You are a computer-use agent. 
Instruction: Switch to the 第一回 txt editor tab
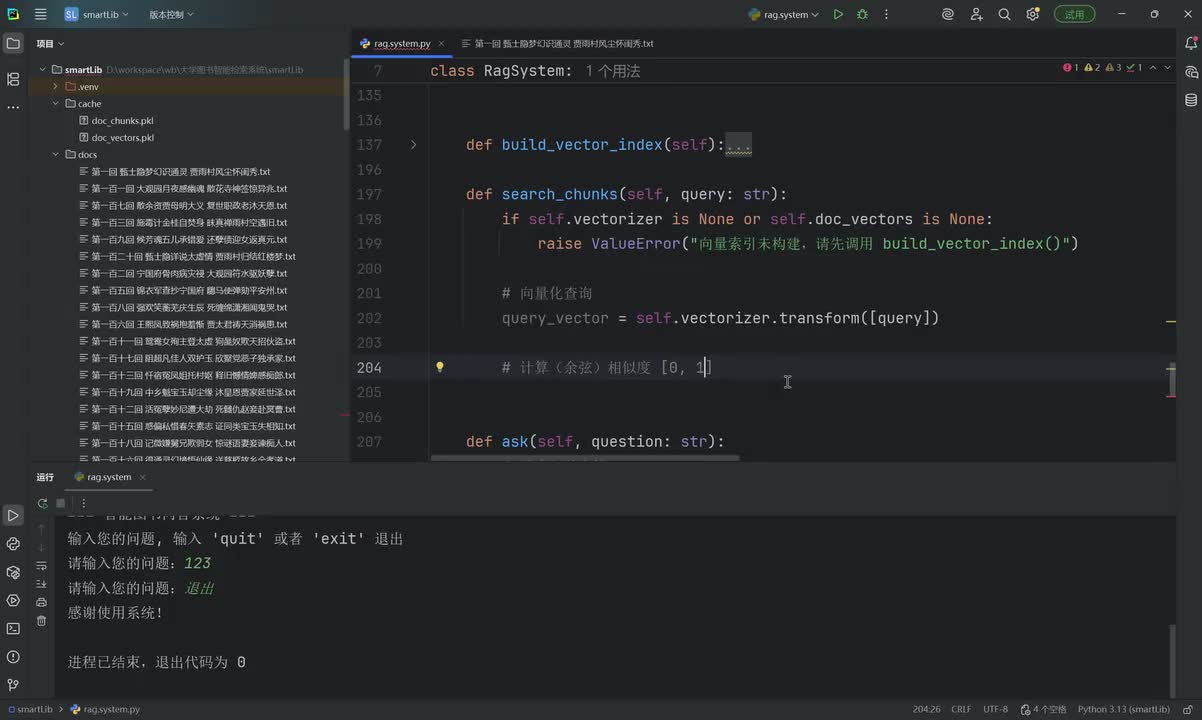[563, 44]
